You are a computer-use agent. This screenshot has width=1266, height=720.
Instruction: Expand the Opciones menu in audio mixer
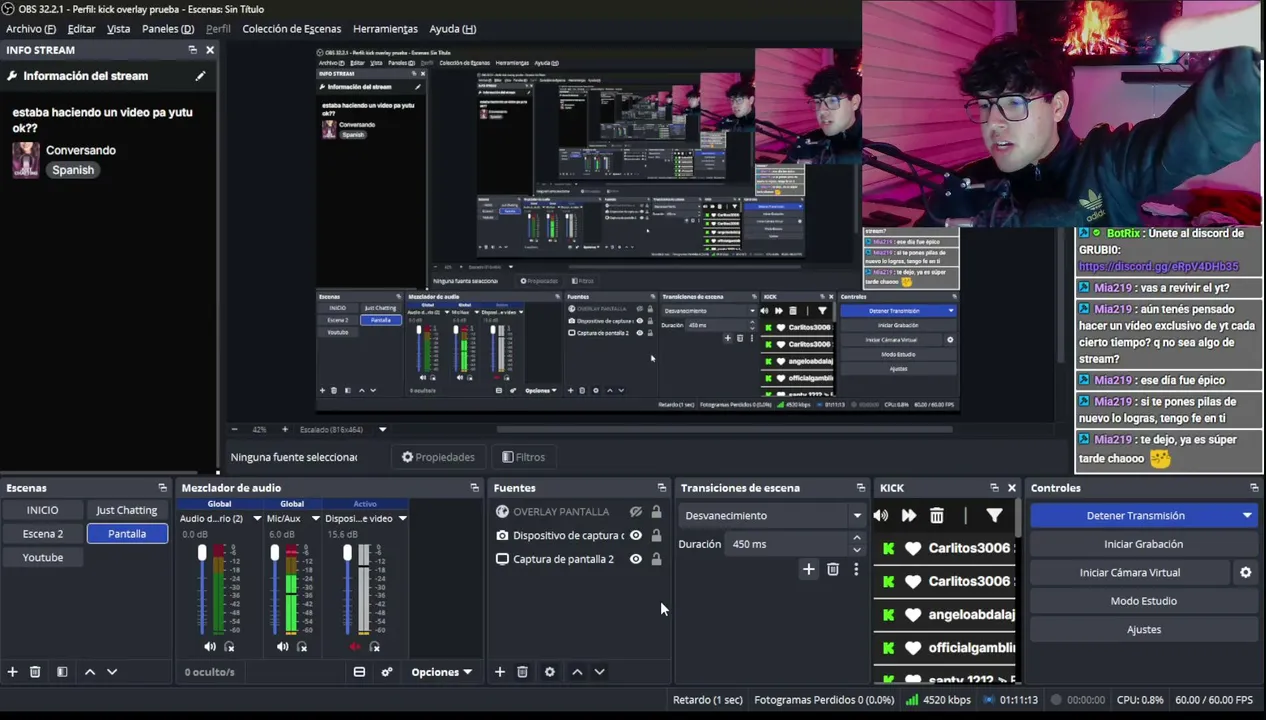[x=441, y=672]
